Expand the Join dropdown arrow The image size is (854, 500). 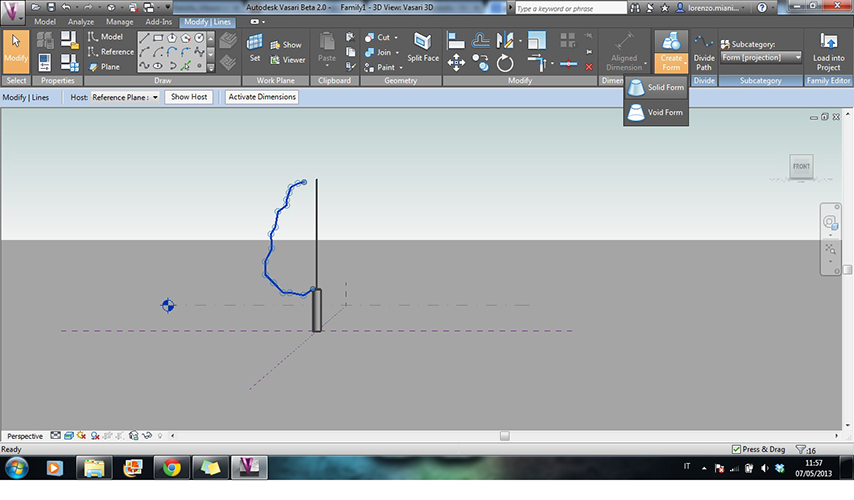pos(397,53)
